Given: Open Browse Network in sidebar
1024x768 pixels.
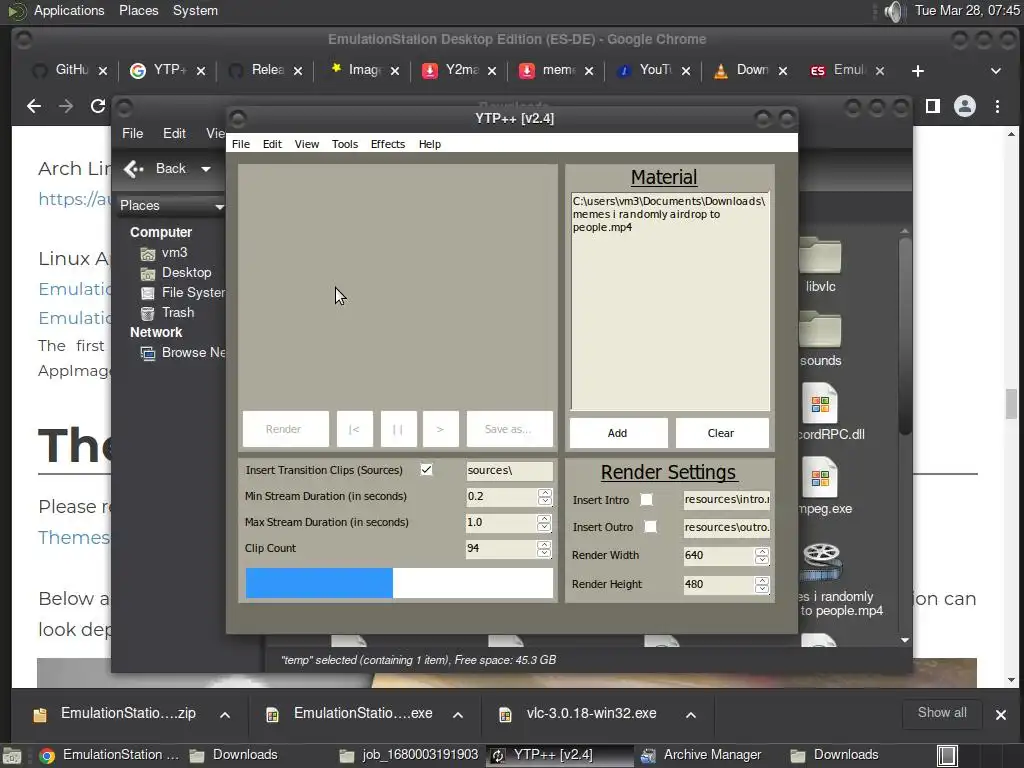Looking at the screenshot, I should [x=183, y=353].
